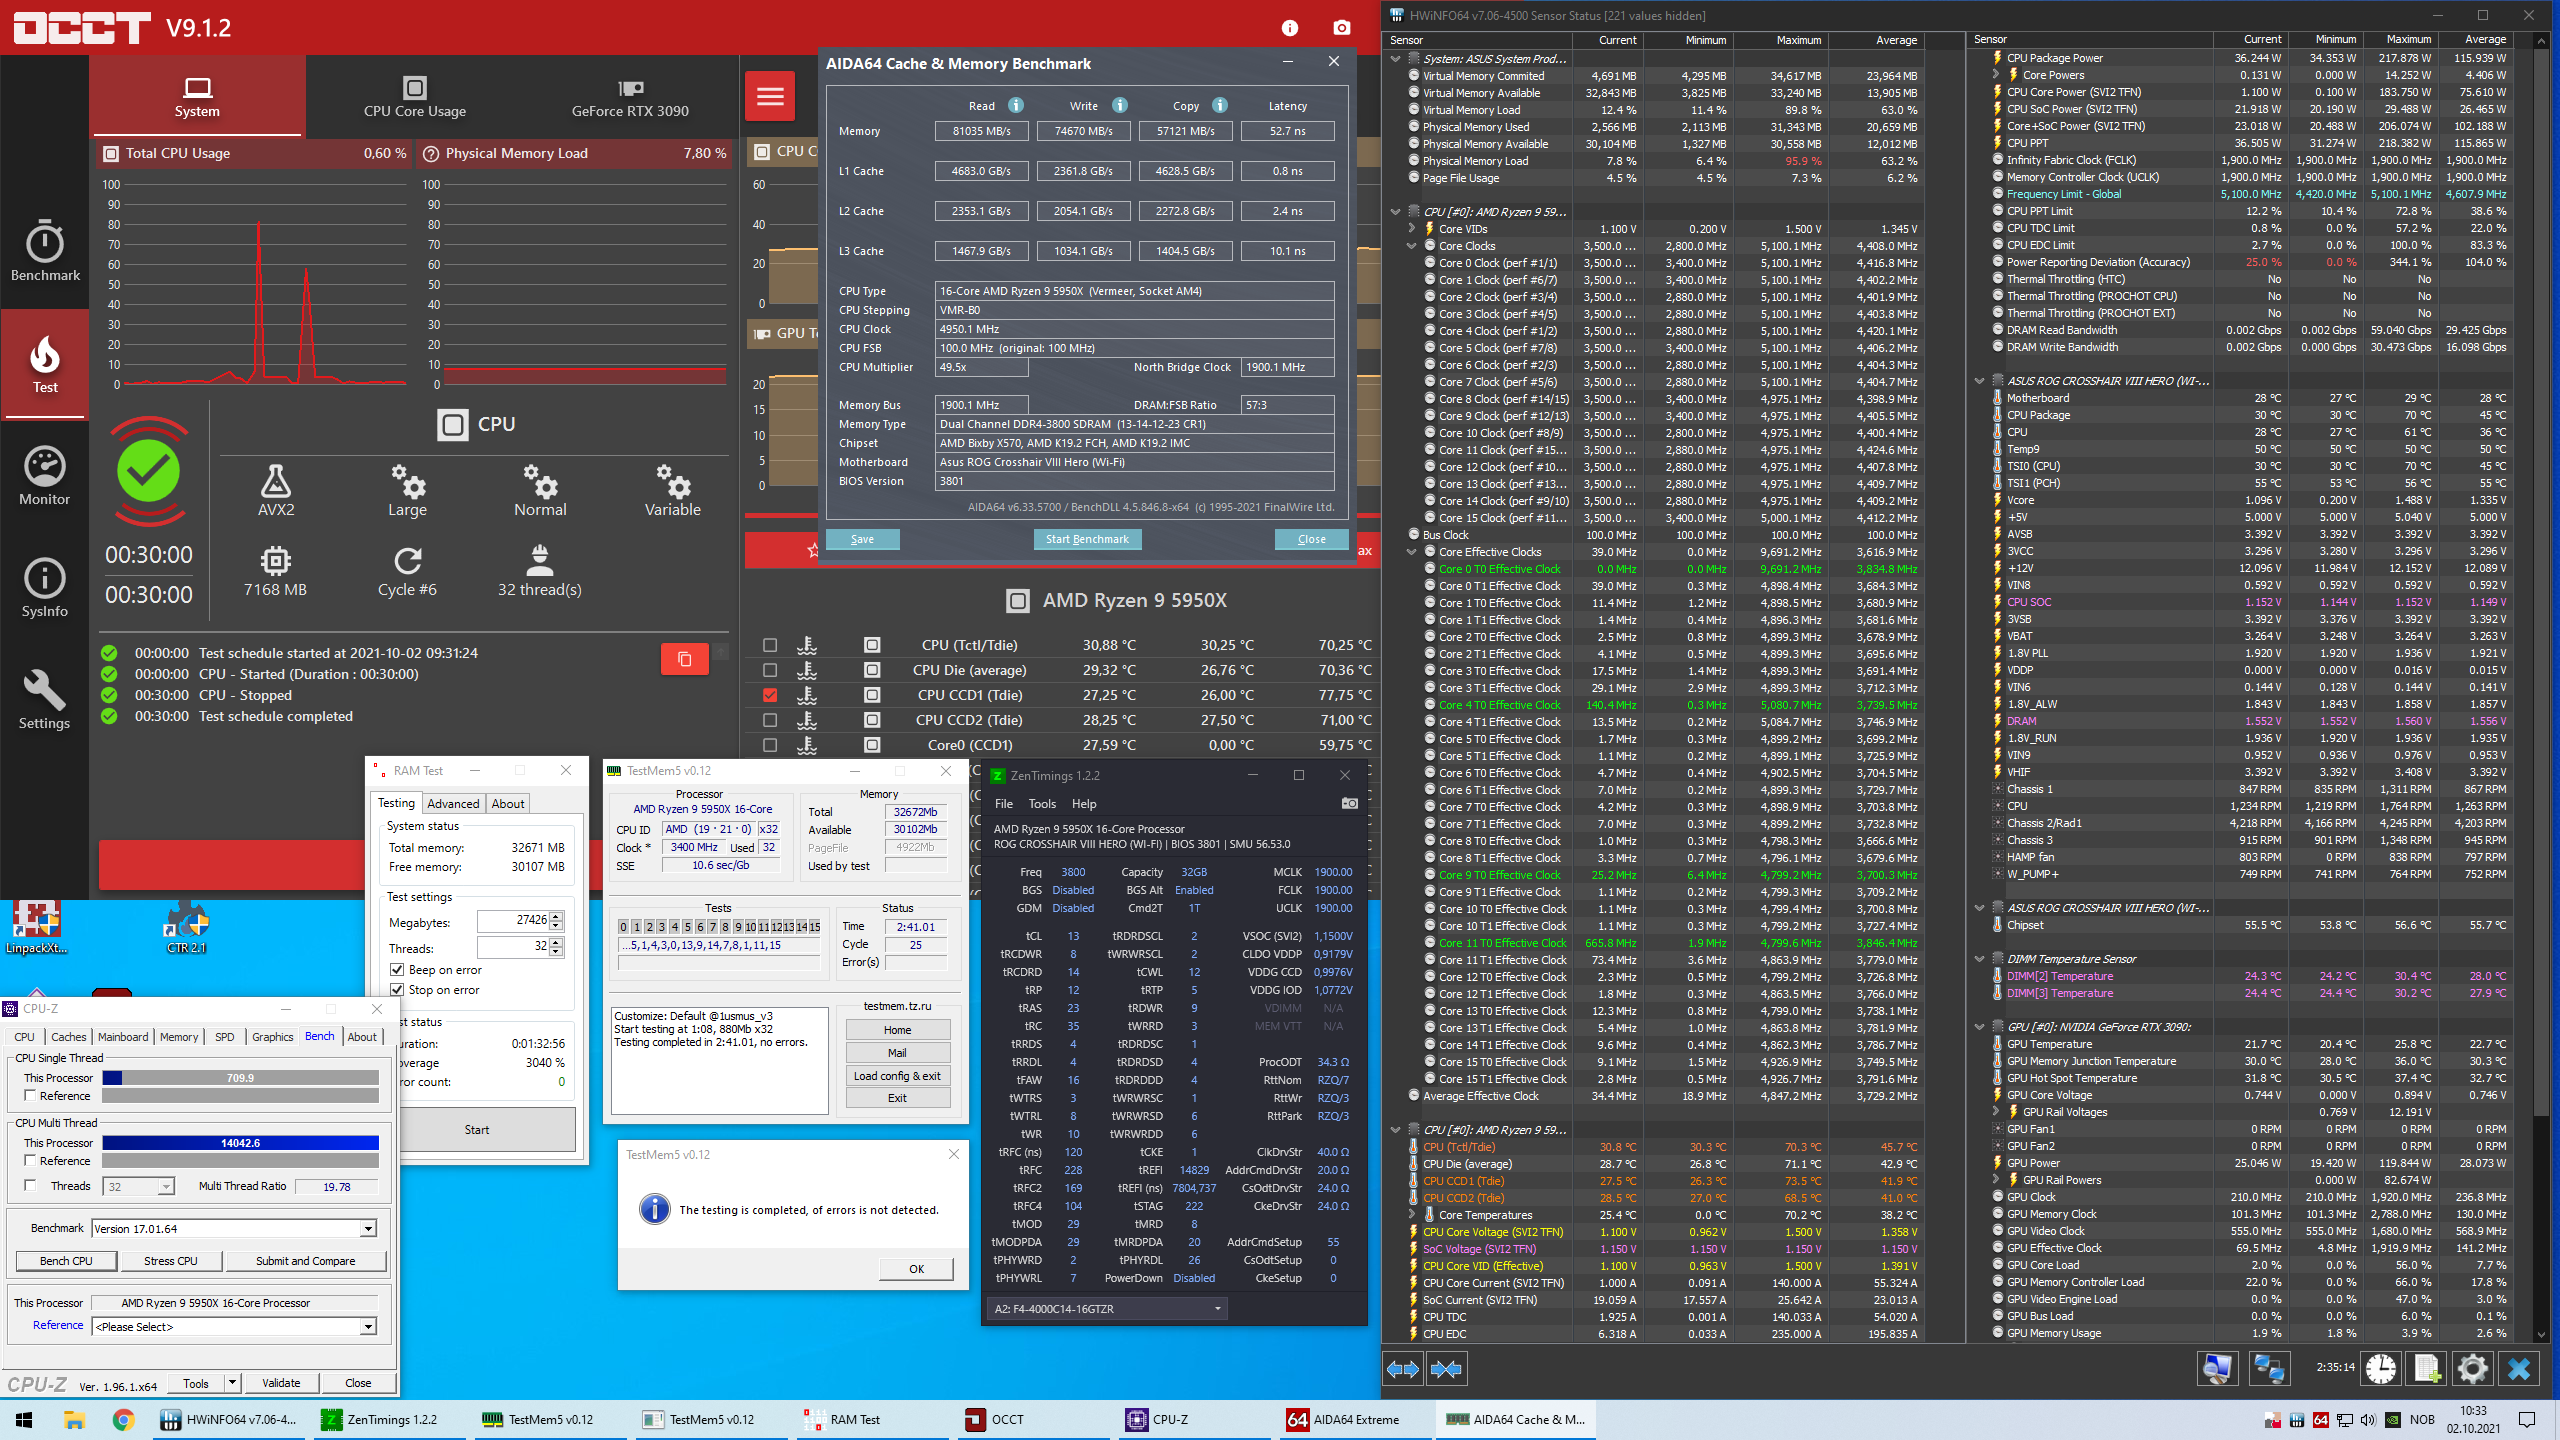Image resolution: width=2560 pixels, height=1440 pixels.
Task: Toggle Stop on error in RAM Test
Action: pyautogui.click(x=397, y=990)
